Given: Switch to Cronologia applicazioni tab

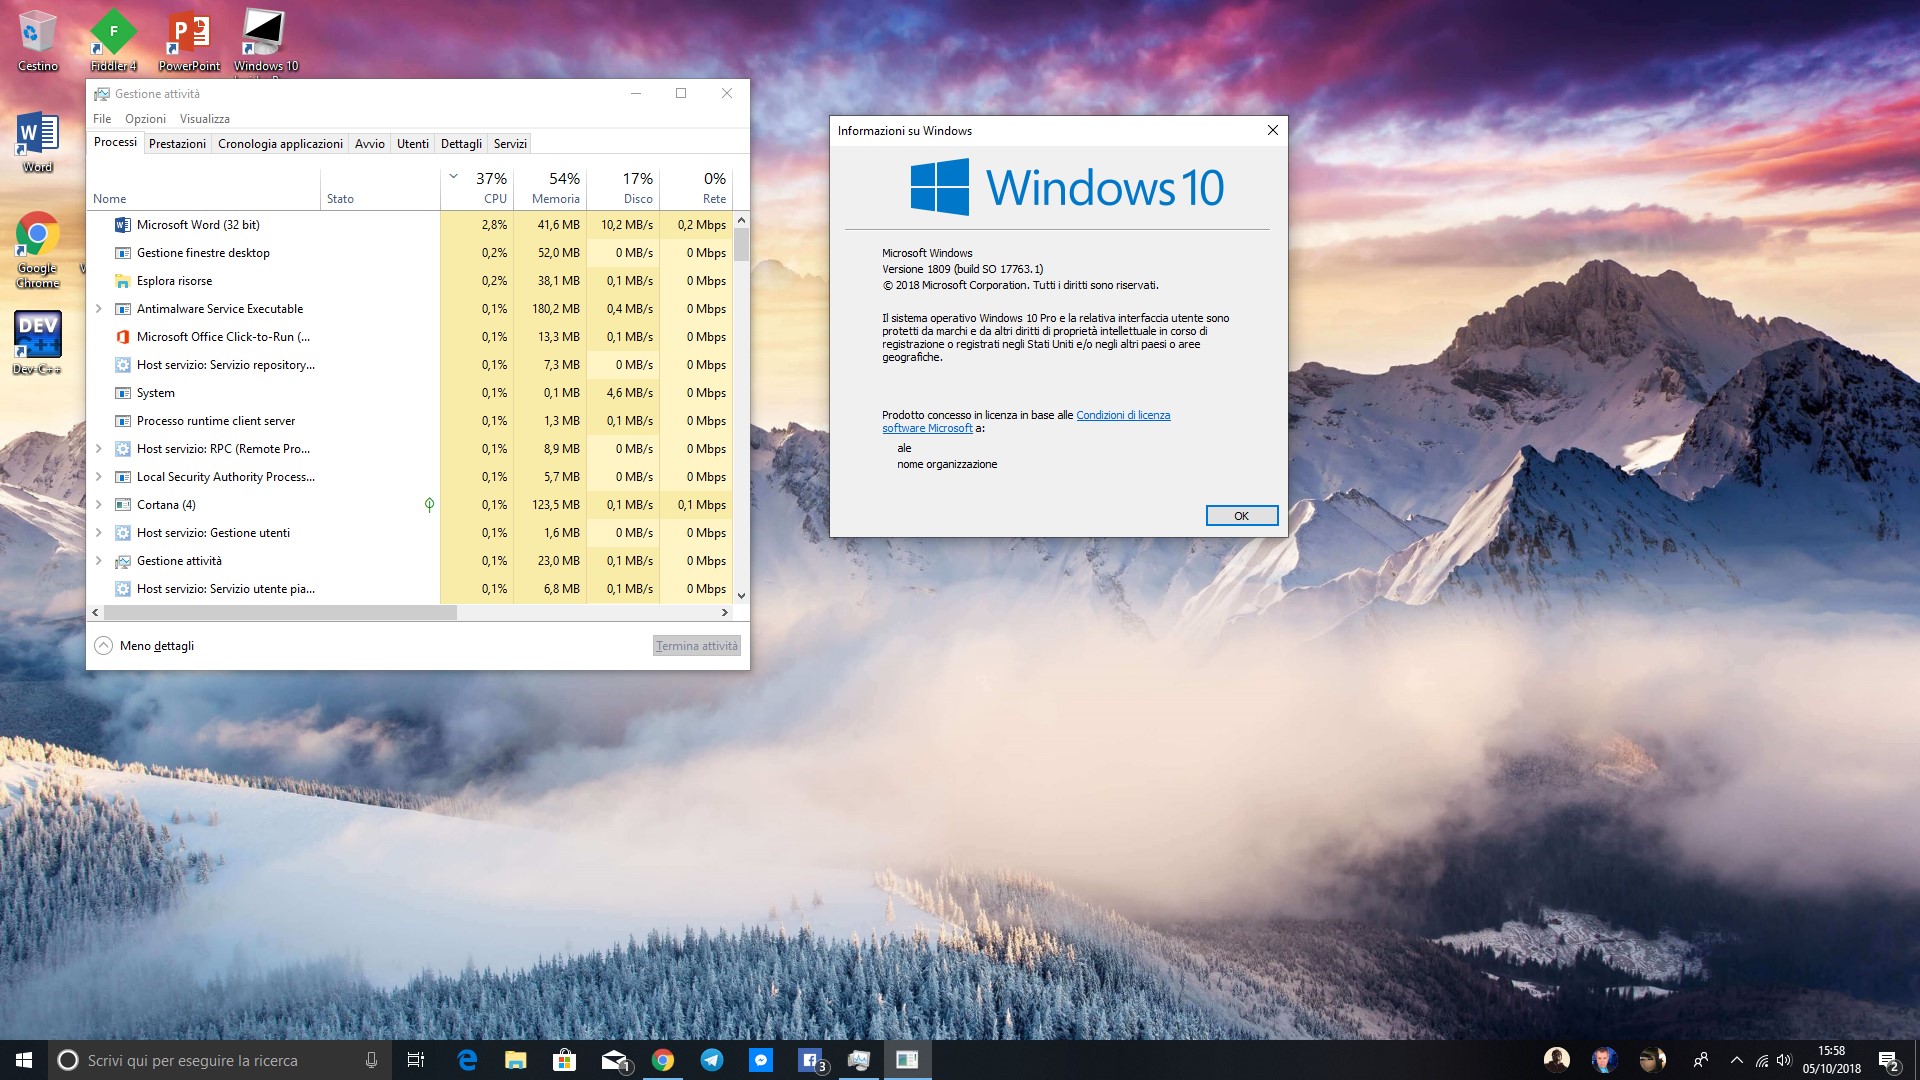Looking at the screenshot, I should click(280, 144).
